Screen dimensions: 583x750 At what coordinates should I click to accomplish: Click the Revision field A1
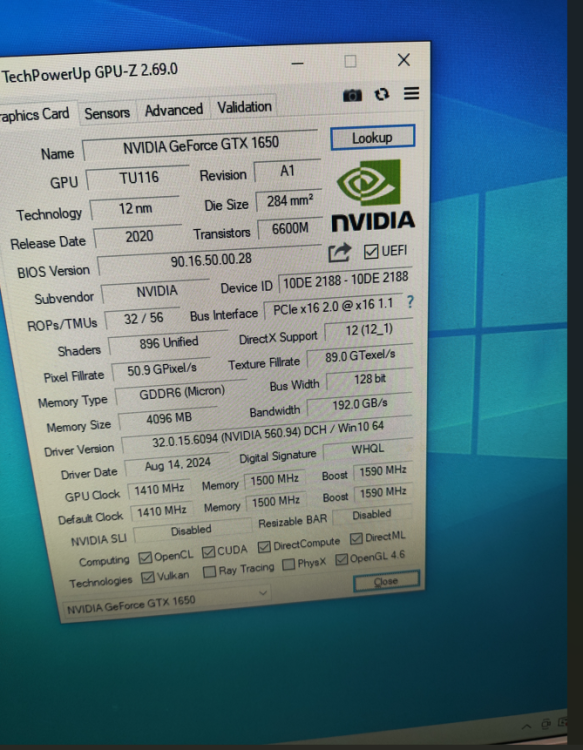pyautogui.click(x=287, y=171)
